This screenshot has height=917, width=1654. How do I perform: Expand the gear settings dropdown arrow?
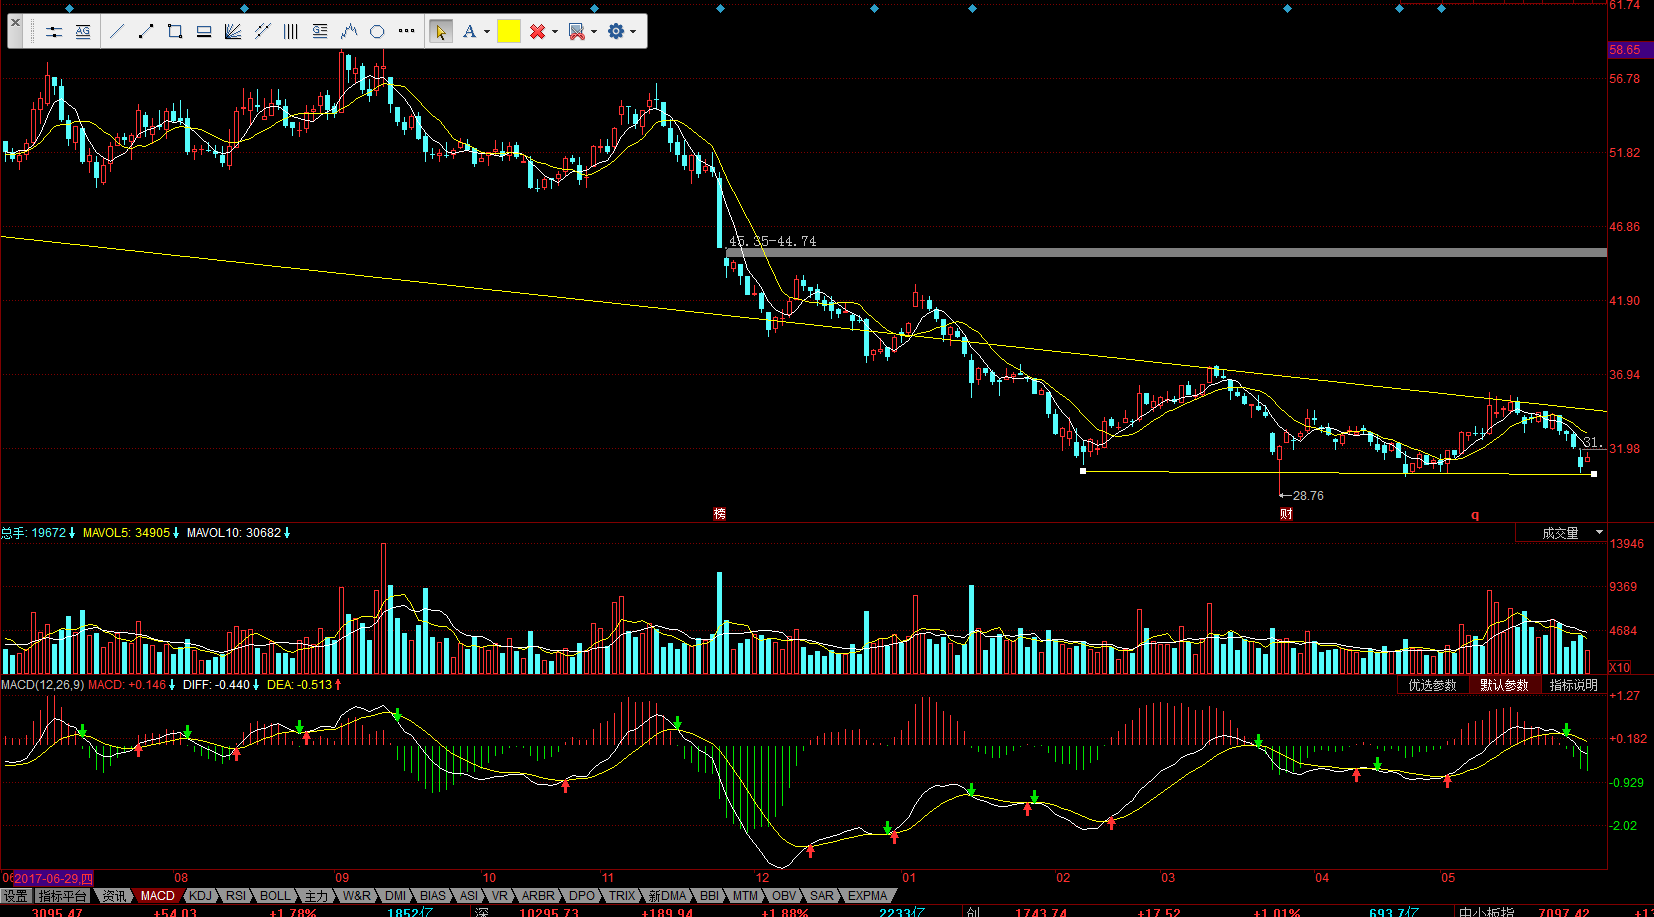pos(633,32)
